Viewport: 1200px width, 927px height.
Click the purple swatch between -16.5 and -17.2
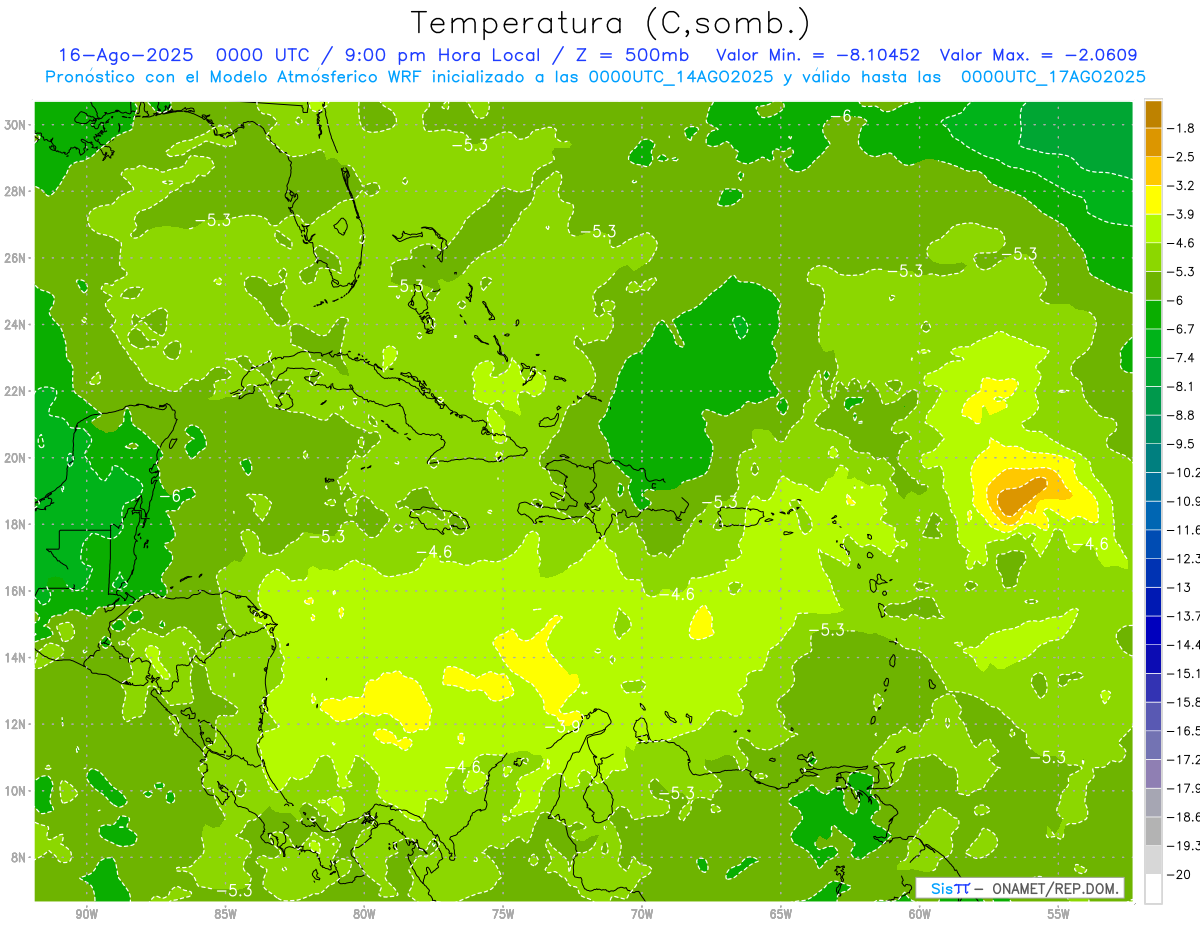click(x=1153, y=745)
